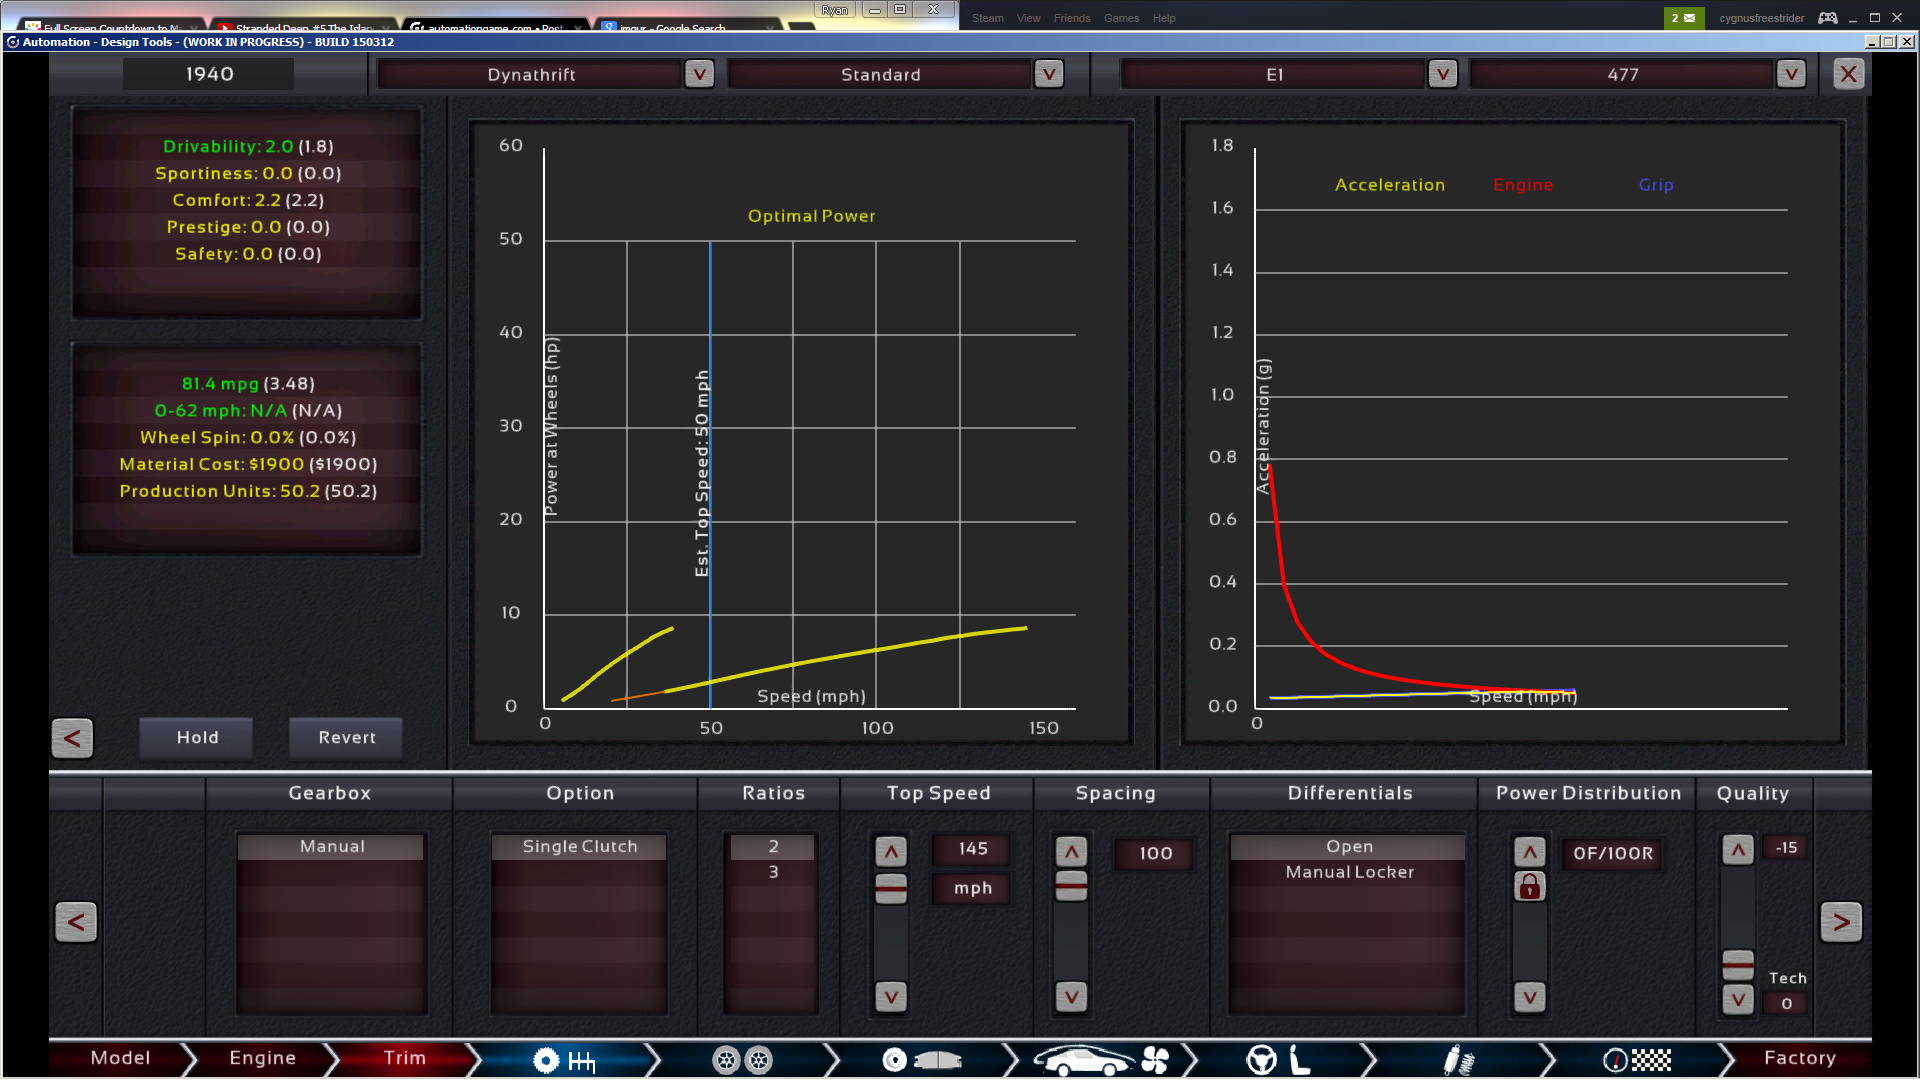This screenshot has width=1920, height=1080.
Task: Select 3 gear ratios
Action: coord(773,873)
